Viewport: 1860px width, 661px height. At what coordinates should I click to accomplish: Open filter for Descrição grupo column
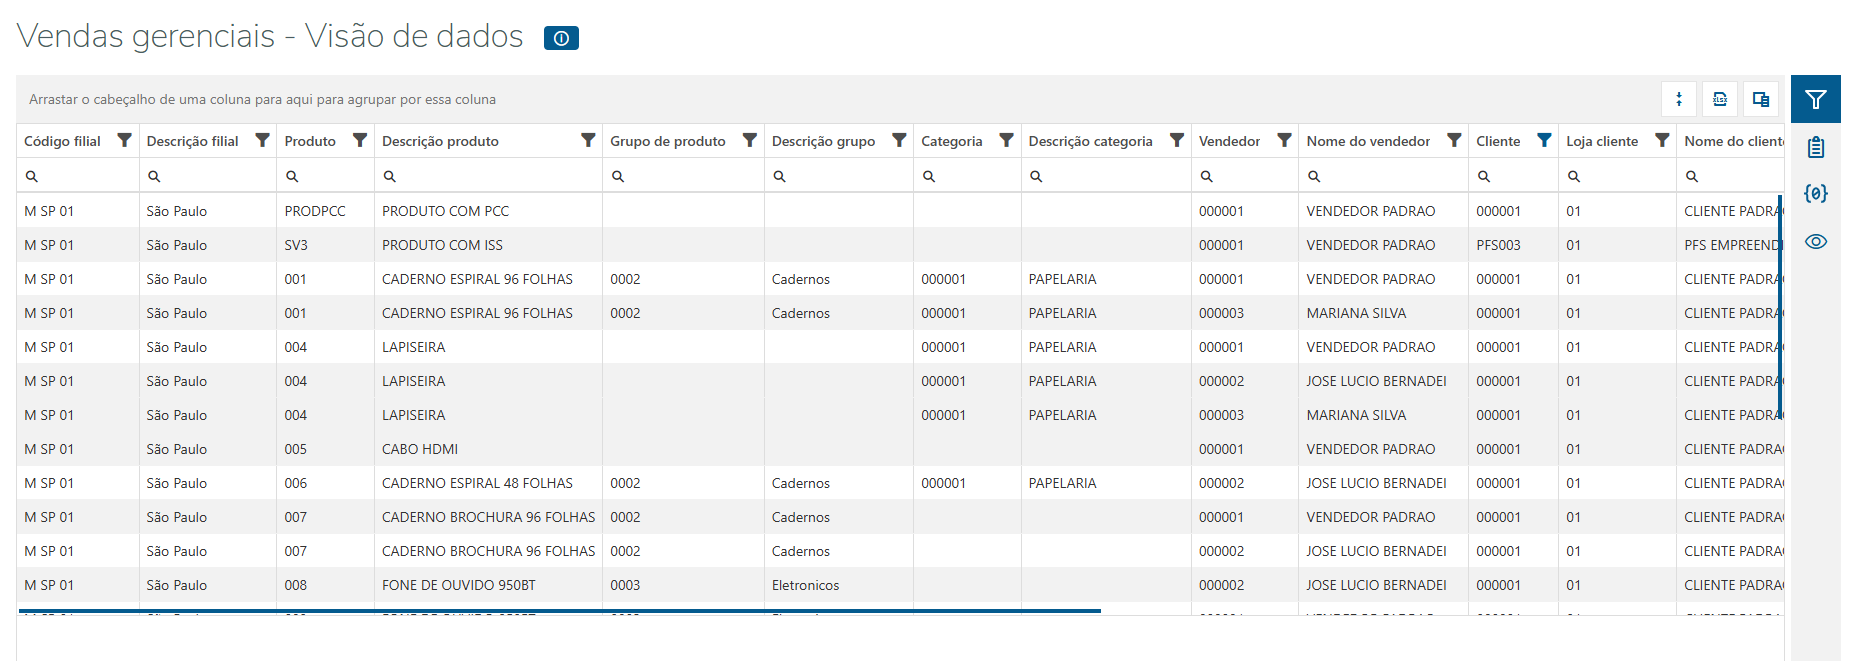tap(899, 140)
